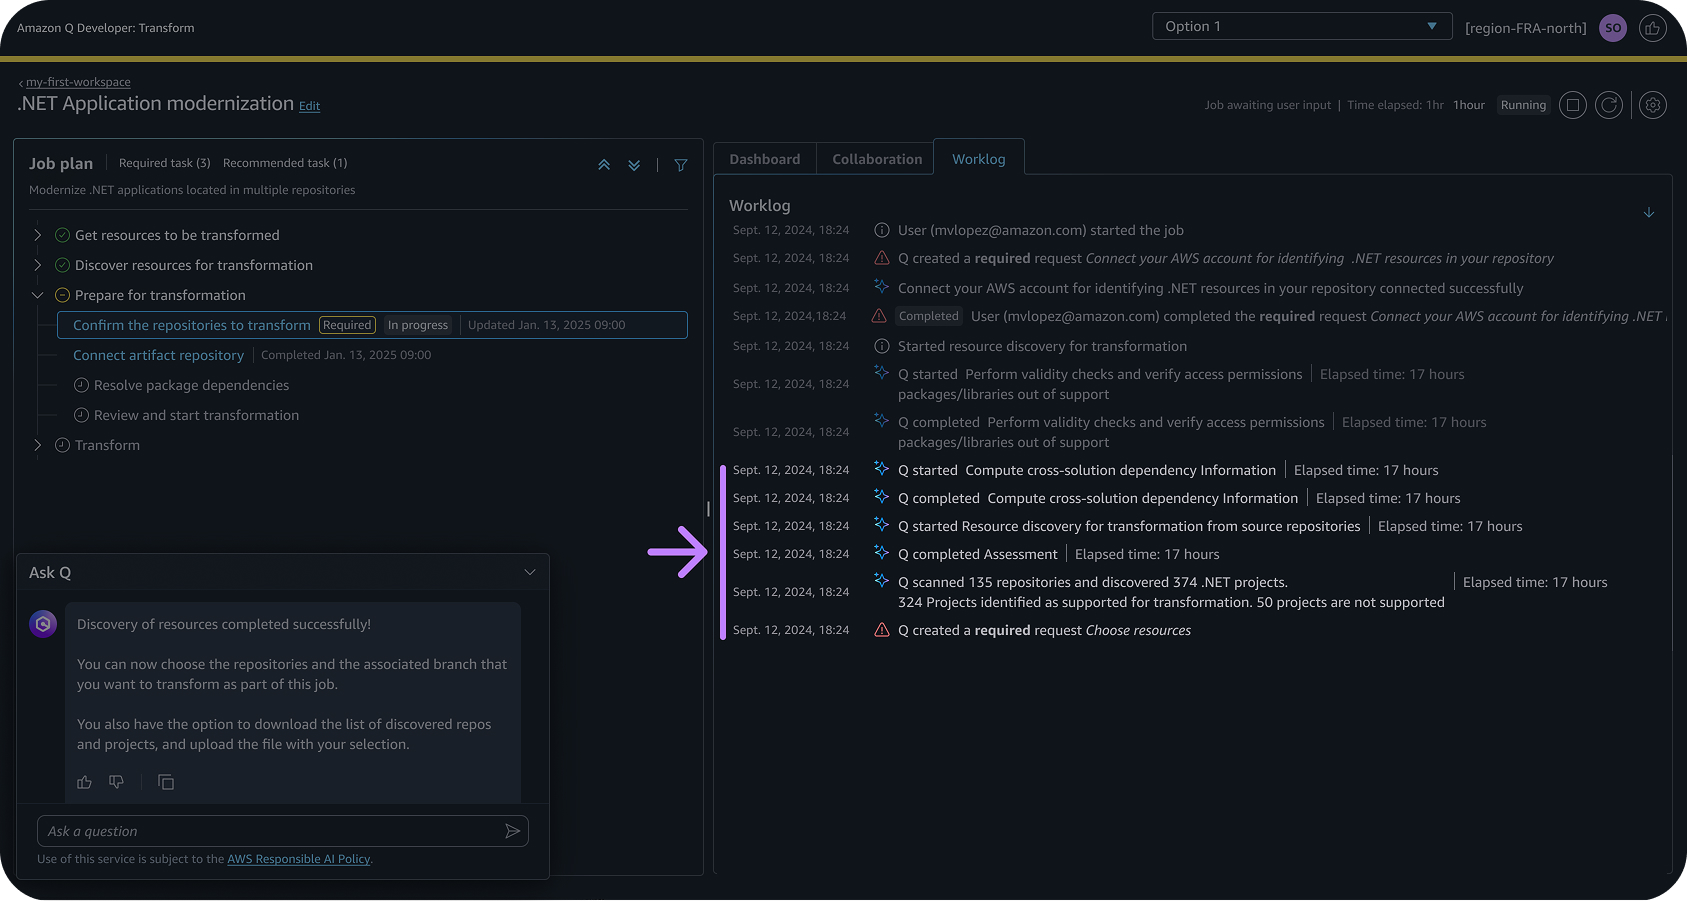Click 'Job awaiting user input' status text
This screenshot has height=901, width=1687.
[x=1268, y=105]
